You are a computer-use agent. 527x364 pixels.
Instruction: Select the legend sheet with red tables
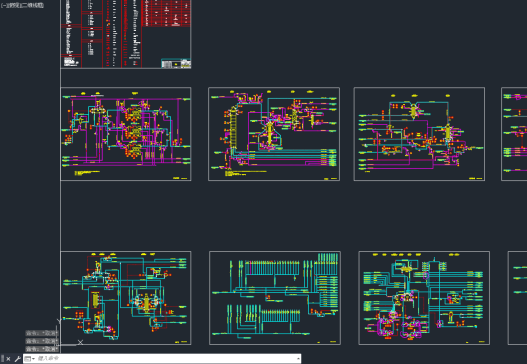click(126, 34)
